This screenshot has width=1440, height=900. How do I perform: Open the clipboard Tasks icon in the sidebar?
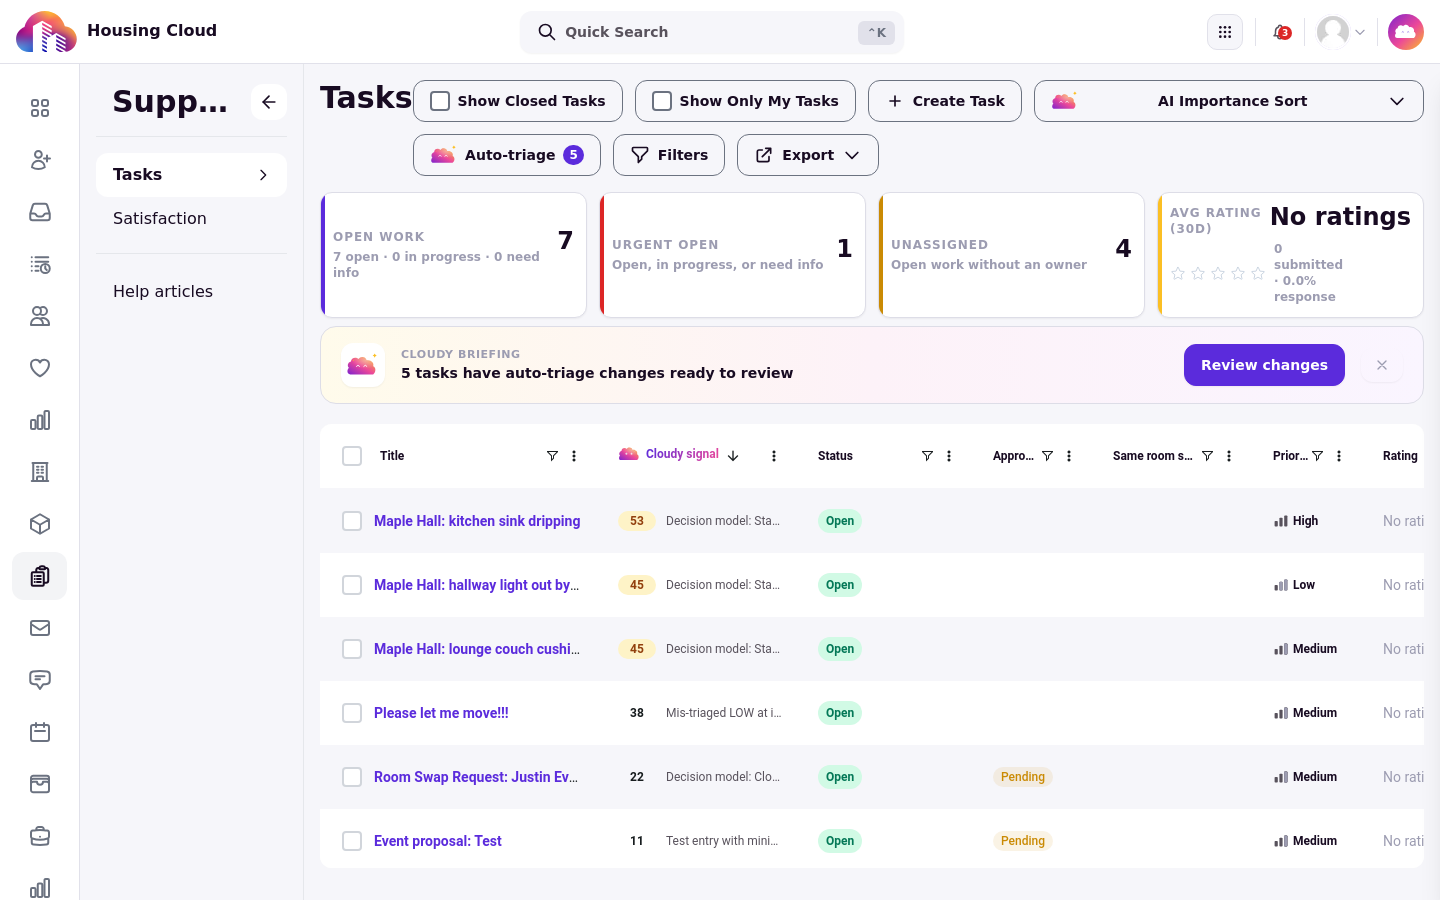pyautogui.click(x=40, y=576)
